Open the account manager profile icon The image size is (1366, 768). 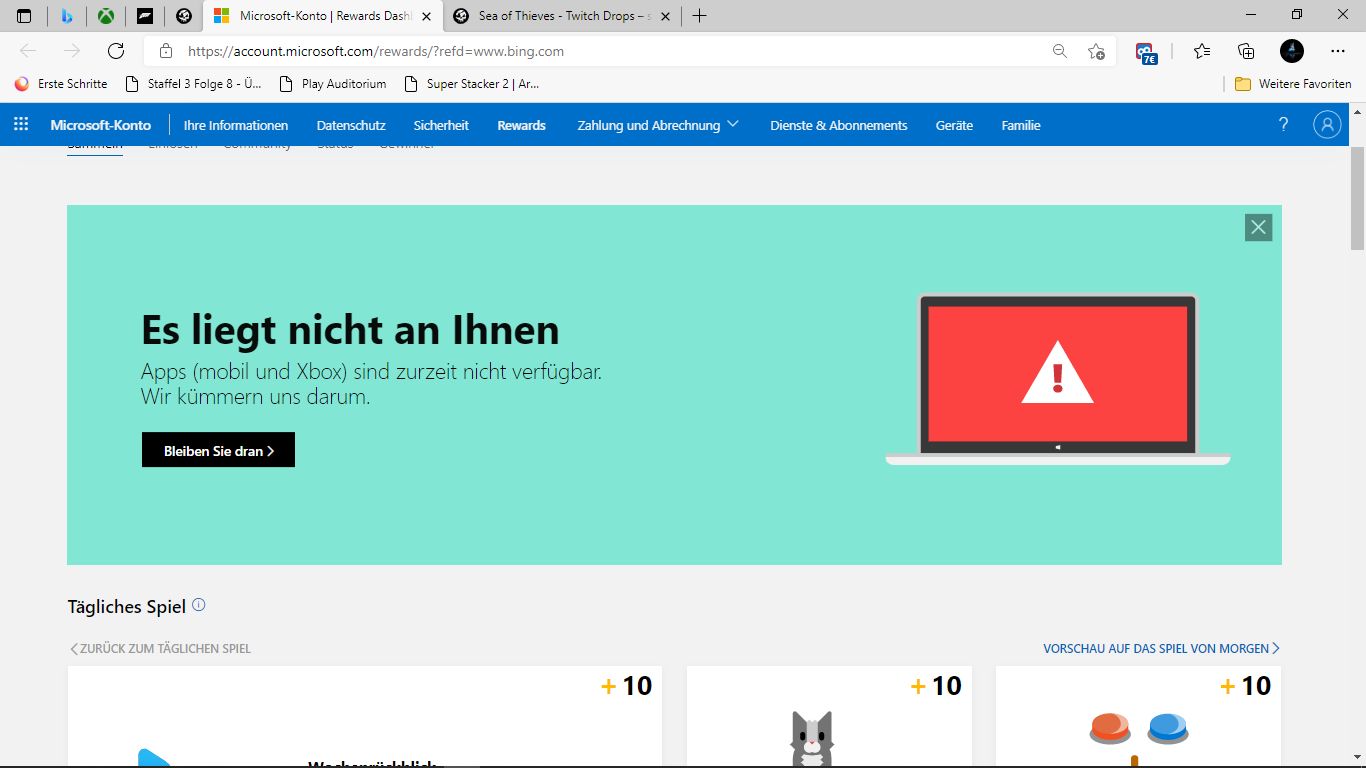point(1327,125)
